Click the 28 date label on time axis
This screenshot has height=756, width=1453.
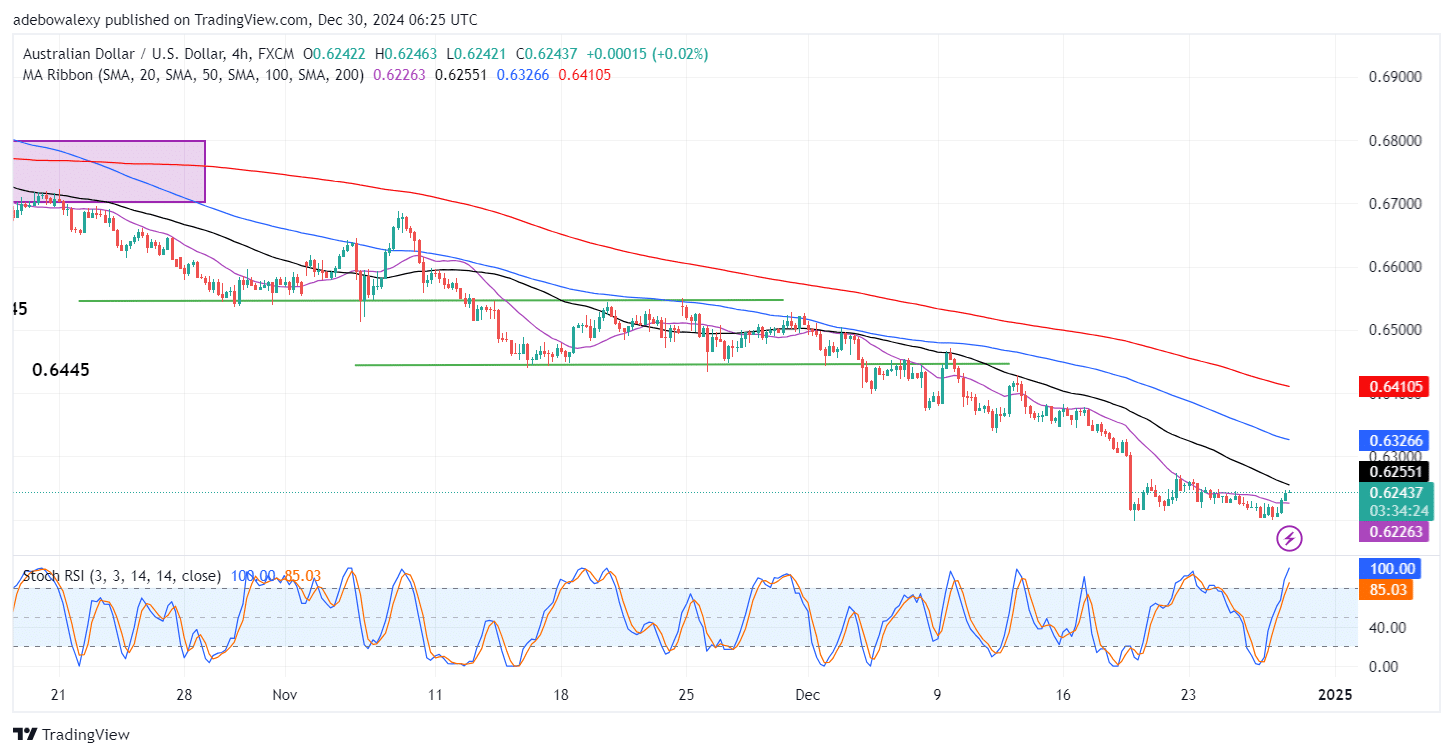pyautogui.click(x=183, y=694)
